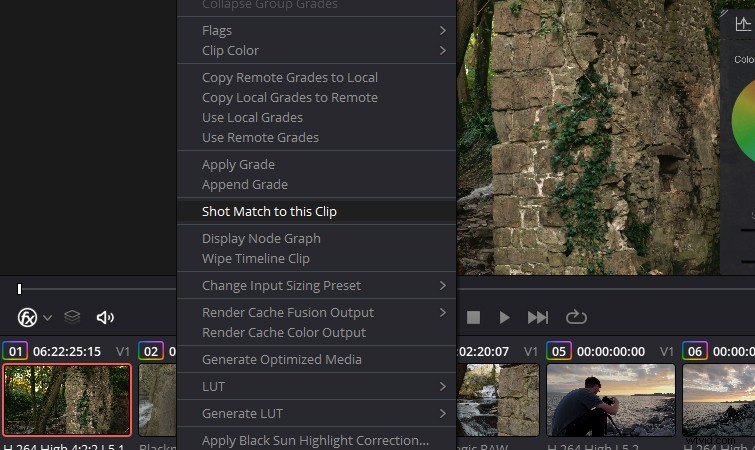Click timecode 06:22:25:15 of clip 01
This screenshot has width=755, height=450.
coord(67,352)
